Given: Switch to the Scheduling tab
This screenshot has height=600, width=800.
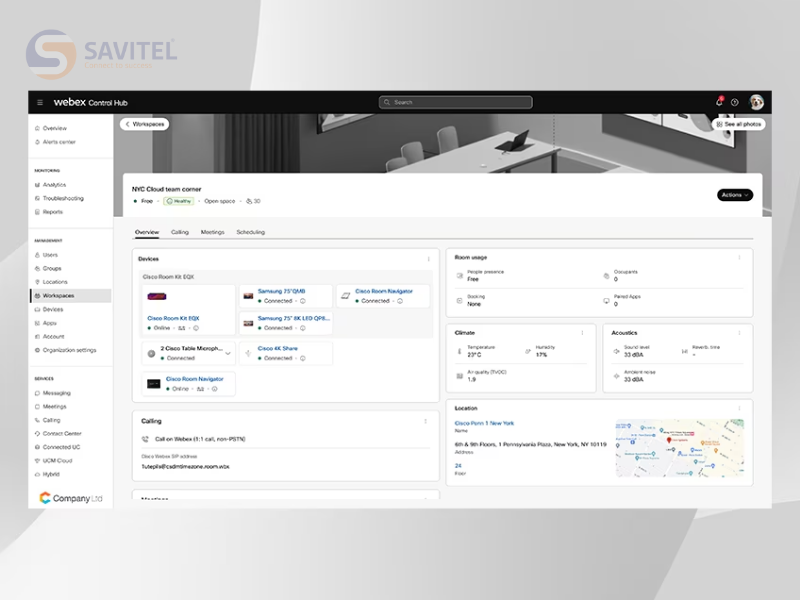Looking at the screenshot, I should coord(251,232).
